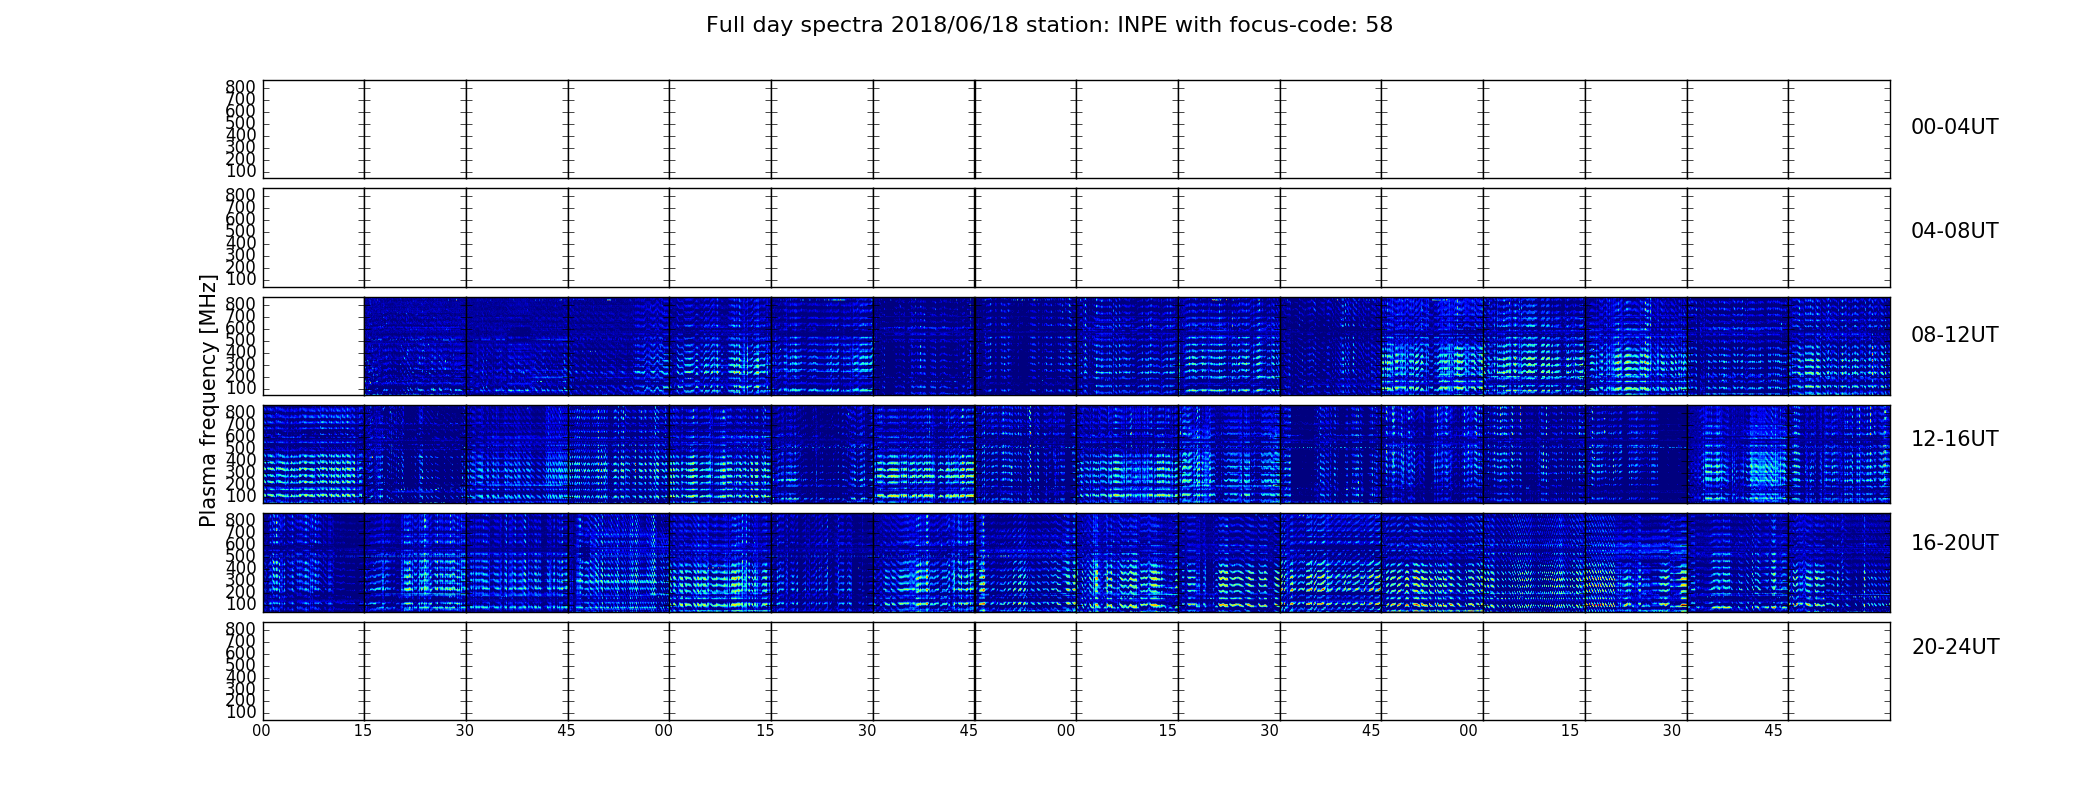The width and height of the screenshot is (2100, 800).
Task: Click the 12-16UT spectrogram panel
Action: pyautogui.click(x=1076, y=454)
